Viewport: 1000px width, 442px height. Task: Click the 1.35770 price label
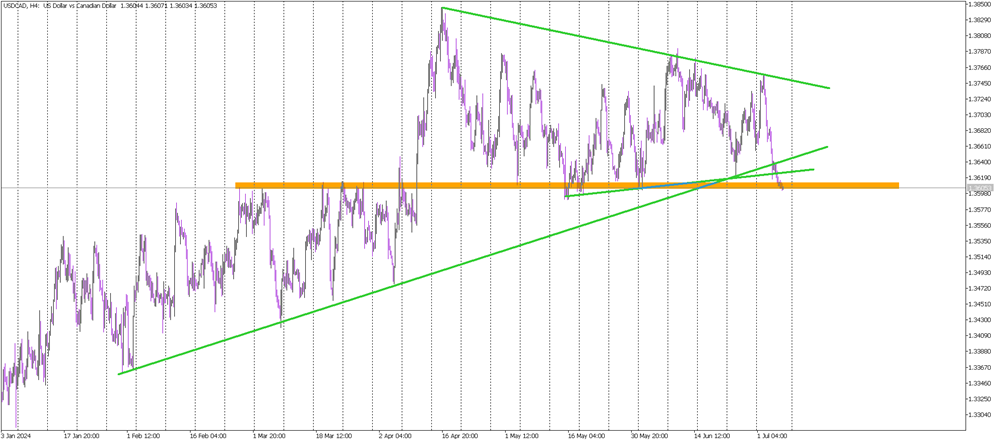981,209
